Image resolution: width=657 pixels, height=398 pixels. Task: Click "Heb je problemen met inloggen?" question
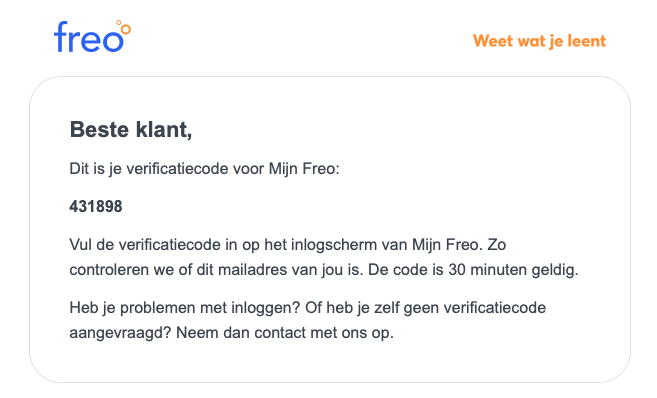click(185, 308)
